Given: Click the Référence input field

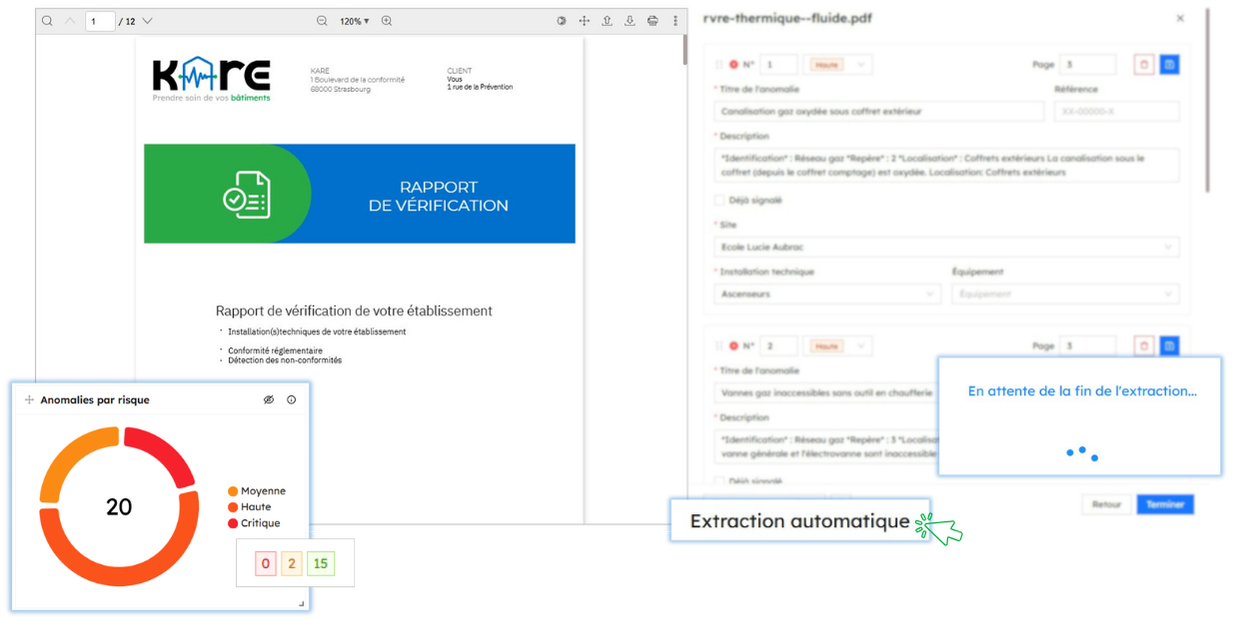Looking at the screenshot, I should pyautogui.click(x=1117, y=112).
